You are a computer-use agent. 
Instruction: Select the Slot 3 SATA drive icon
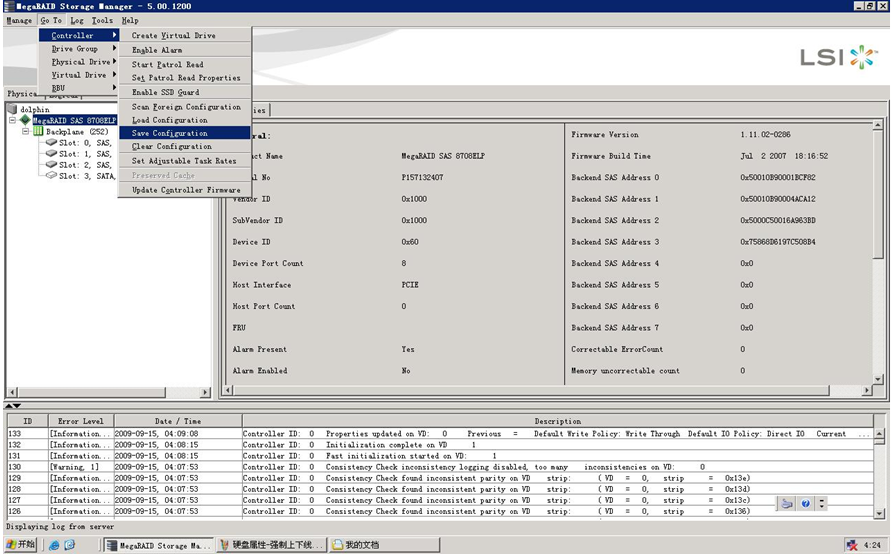(x=50, y=176)
